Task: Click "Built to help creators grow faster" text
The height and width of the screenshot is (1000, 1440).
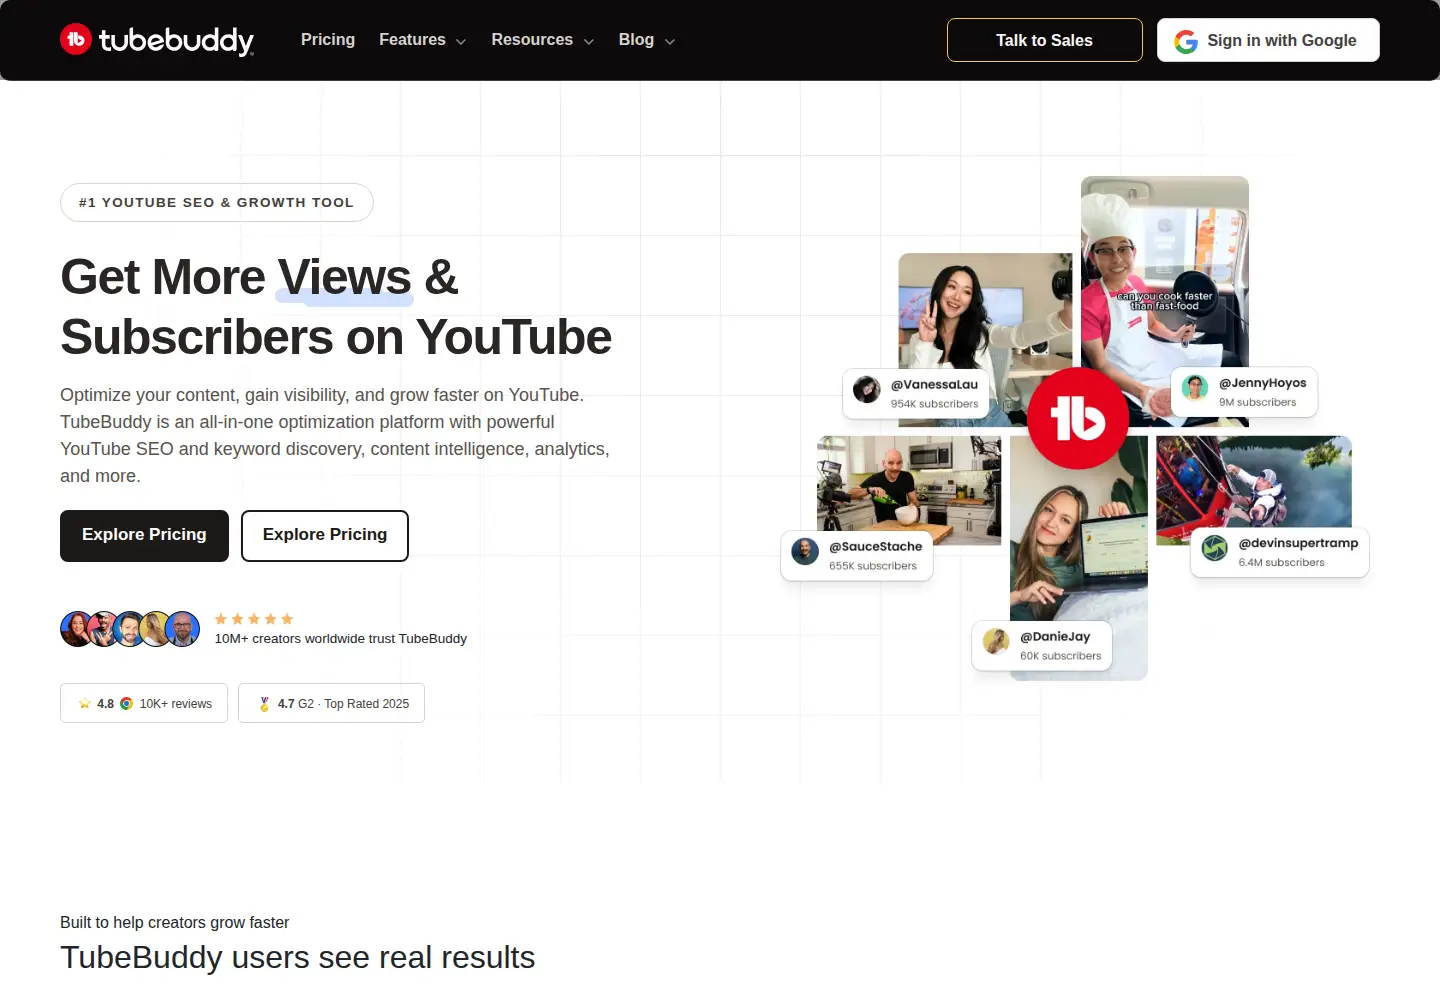Action: tap(174, 922)
